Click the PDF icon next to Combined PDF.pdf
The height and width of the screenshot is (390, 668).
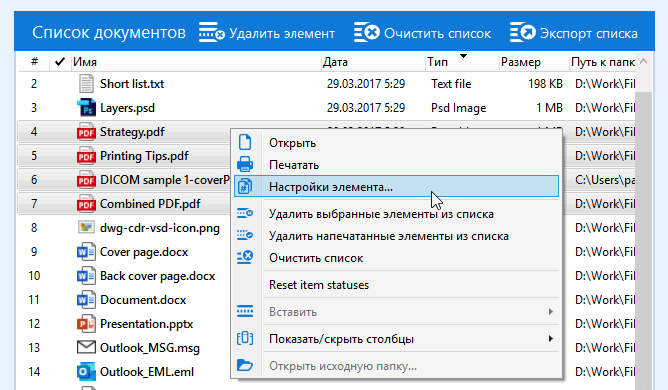point(86,204)
